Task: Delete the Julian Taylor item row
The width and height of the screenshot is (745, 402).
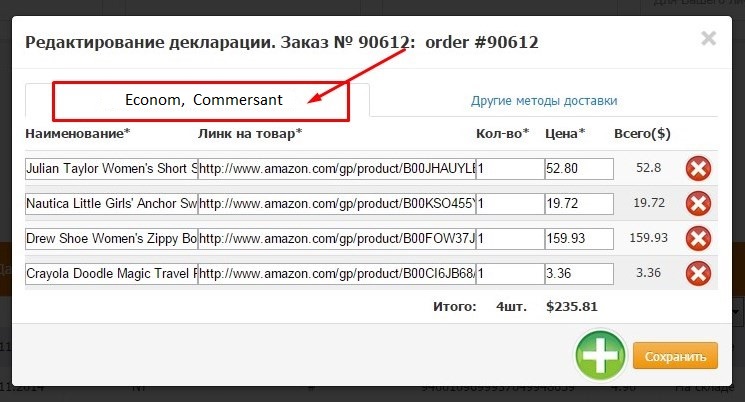Action: tap(698, 168)
